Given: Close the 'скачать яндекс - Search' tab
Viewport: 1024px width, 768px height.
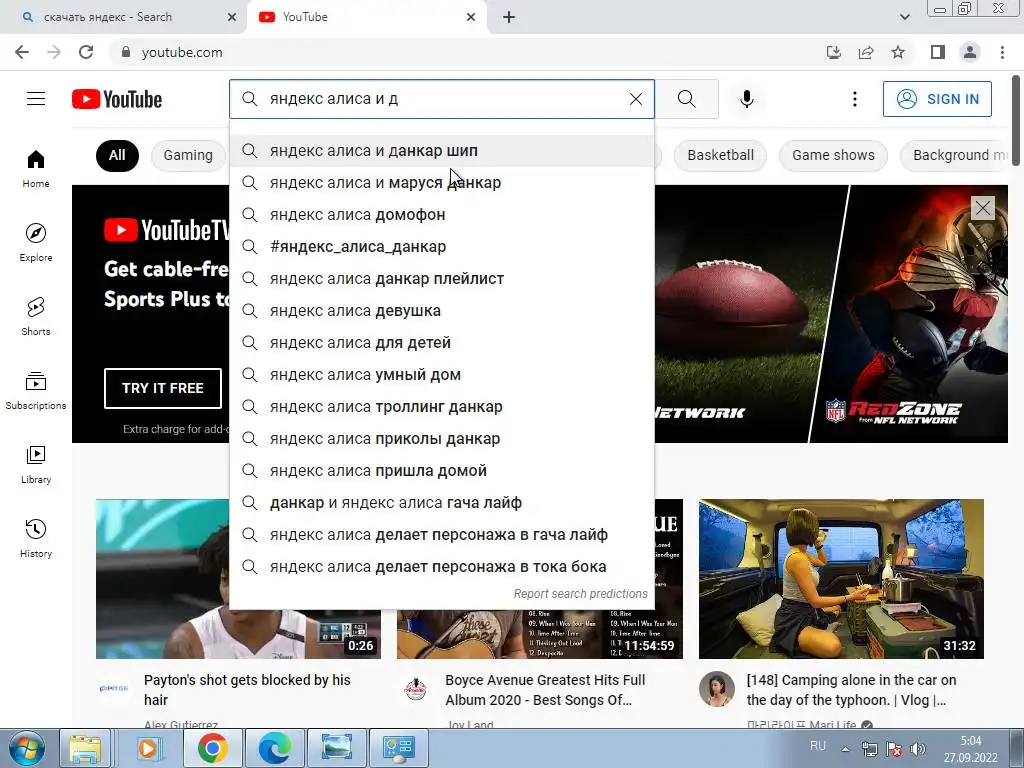Looking at the screenshot, I should point(232,17).
